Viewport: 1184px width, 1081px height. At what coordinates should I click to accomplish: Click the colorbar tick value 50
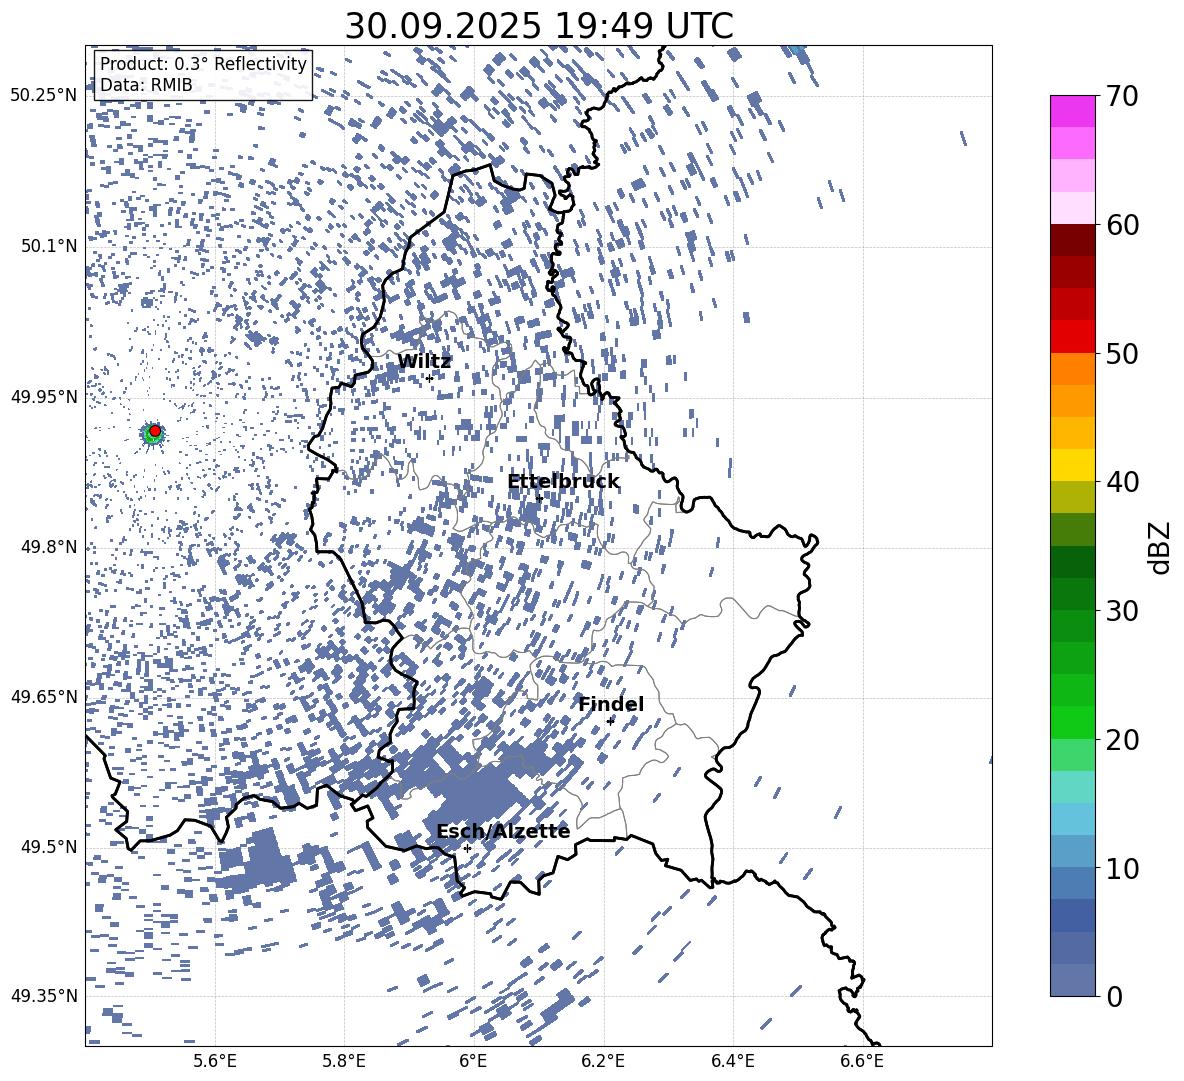tap(1122, 353)
